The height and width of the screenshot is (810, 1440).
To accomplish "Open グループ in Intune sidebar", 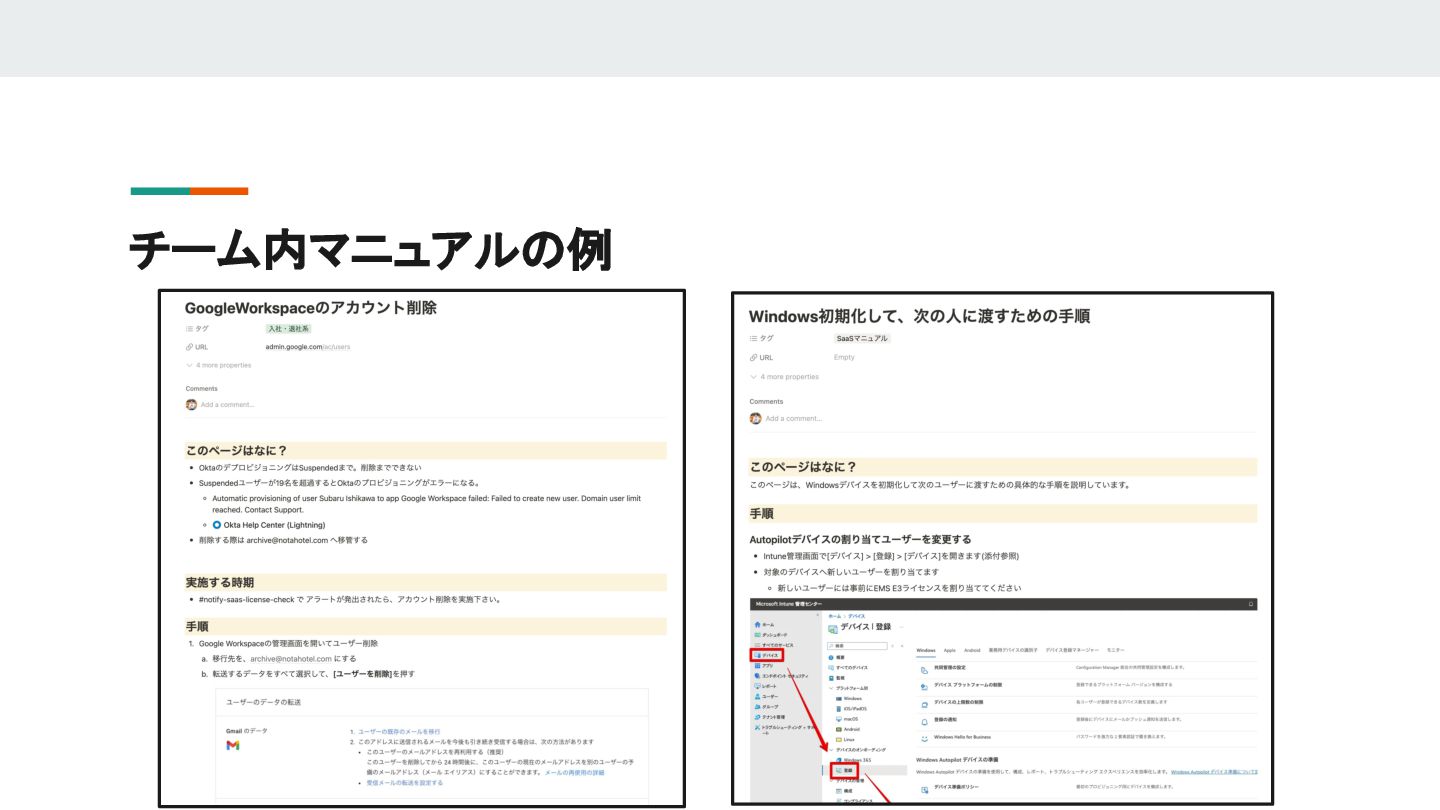I will point(767,706).
